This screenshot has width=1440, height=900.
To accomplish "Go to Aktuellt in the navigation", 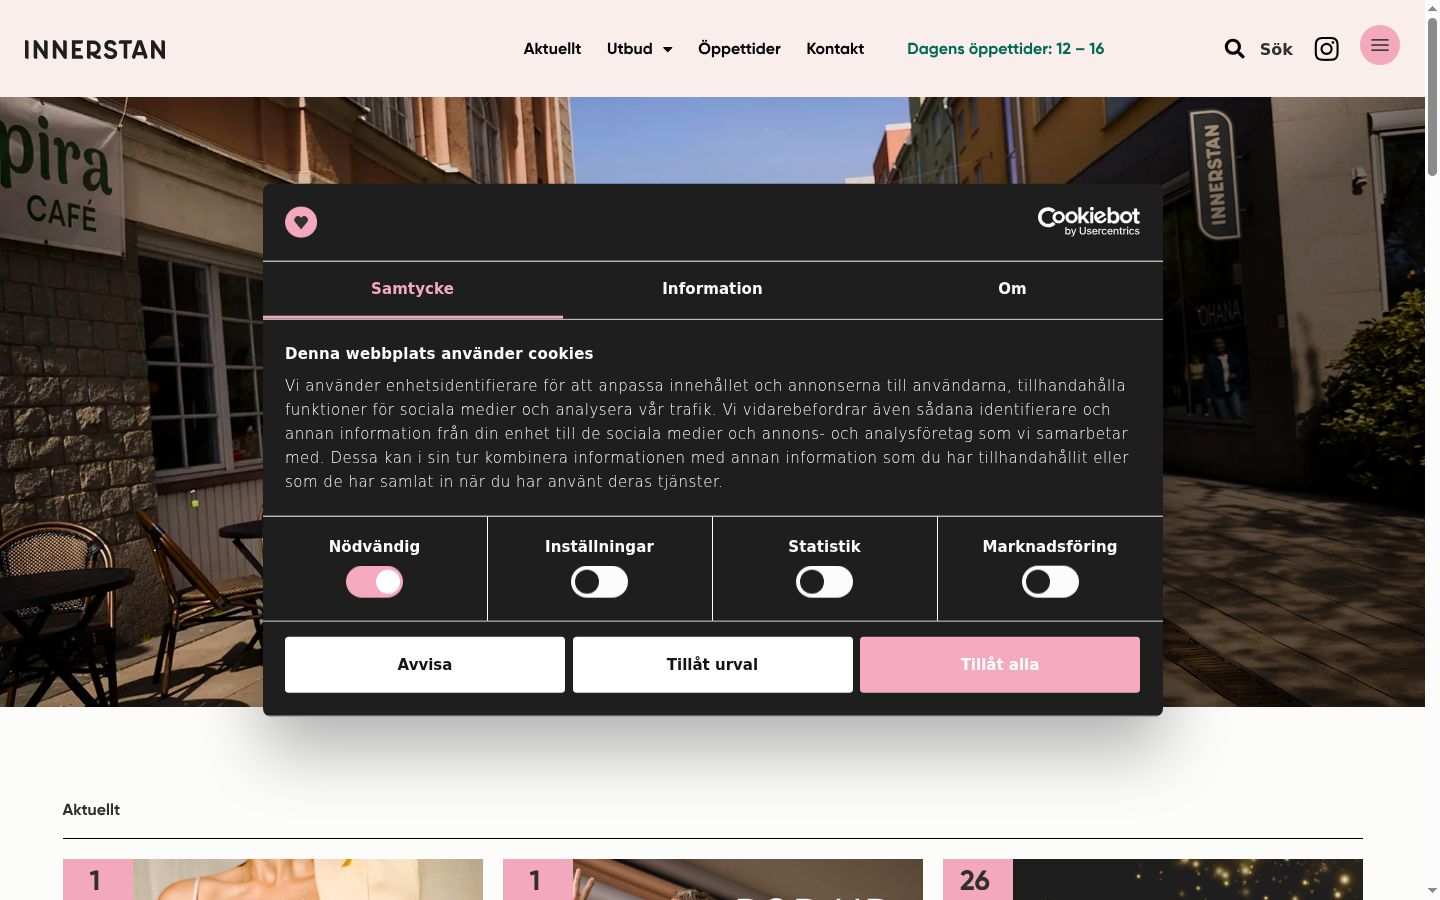I will click(552, 49).
